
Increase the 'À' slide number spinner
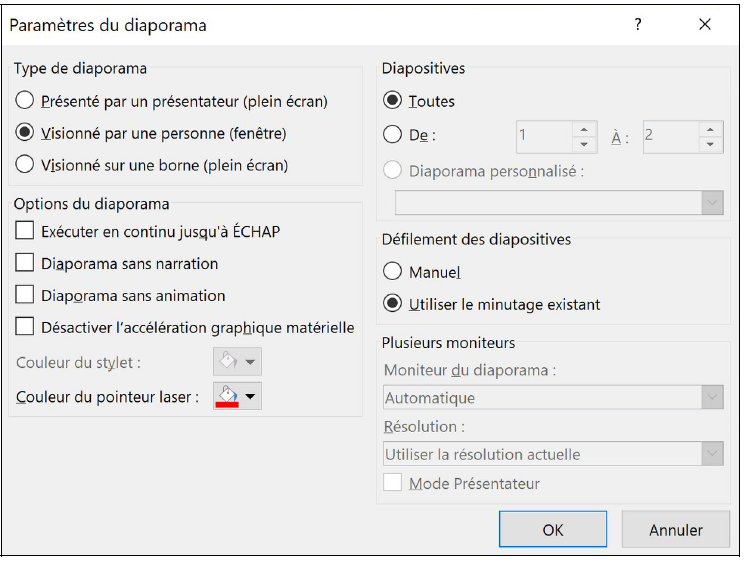pyautogui.click(x=710, y=130)
